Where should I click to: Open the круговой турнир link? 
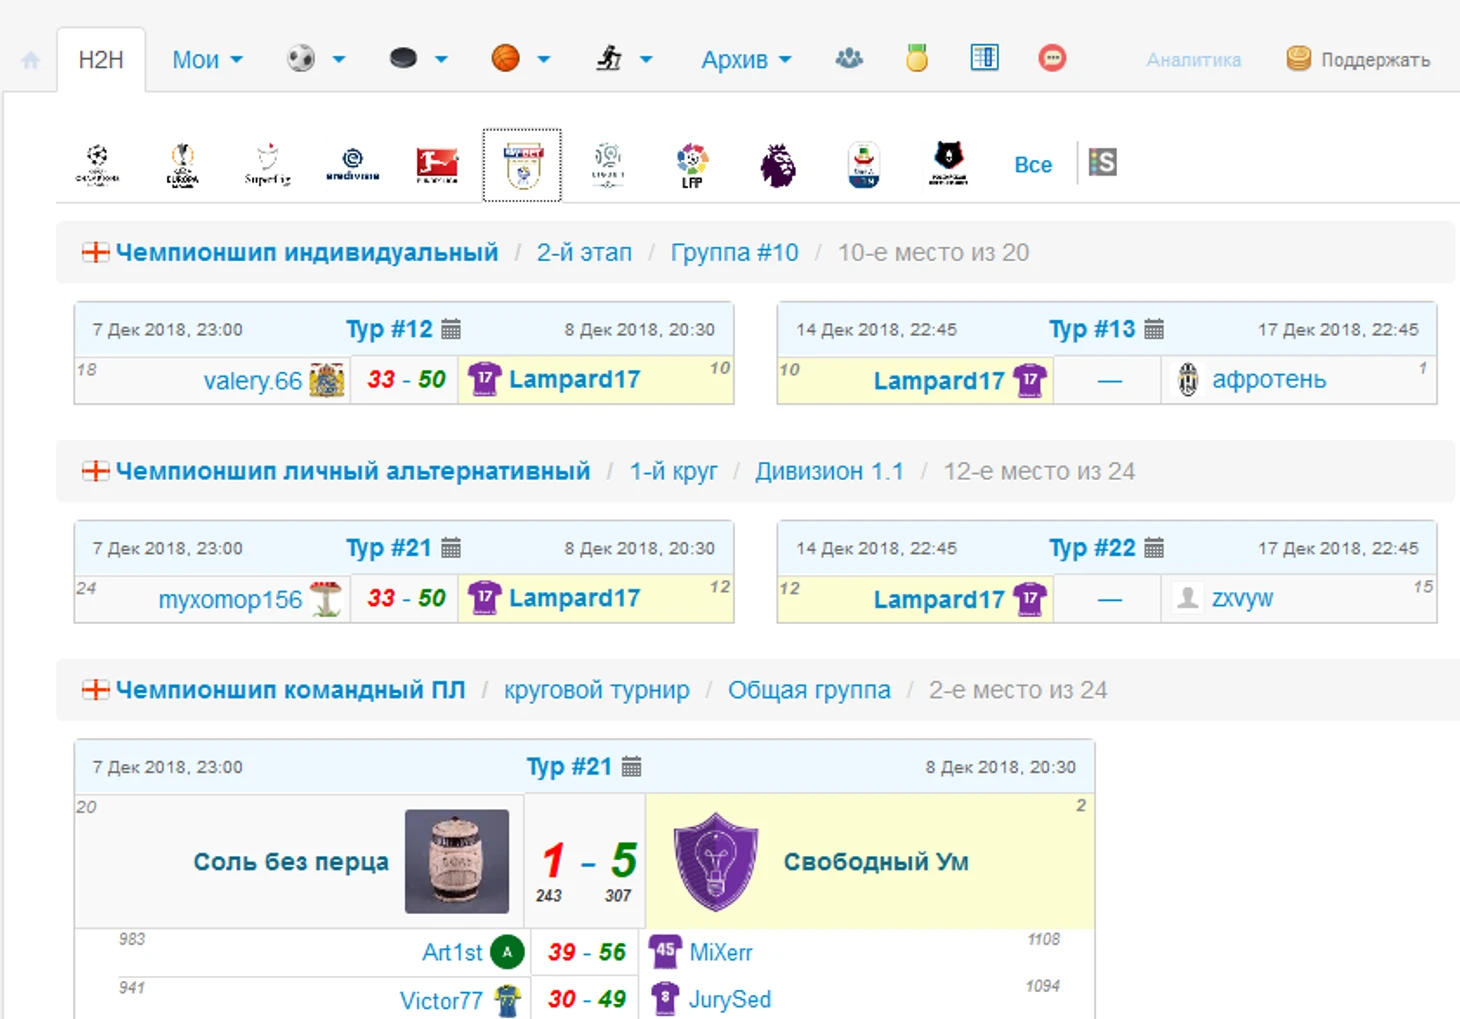(597, 690)
